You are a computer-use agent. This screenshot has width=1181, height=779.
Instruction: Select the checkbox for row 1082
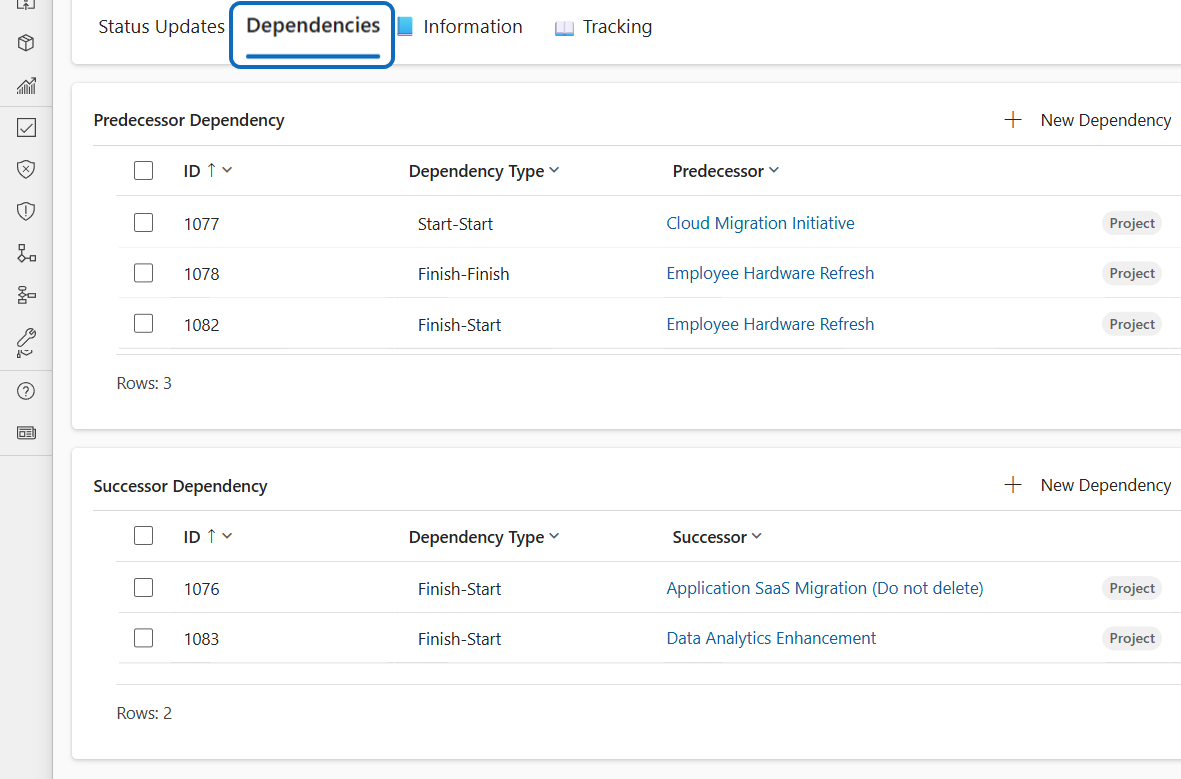[143, 324]
